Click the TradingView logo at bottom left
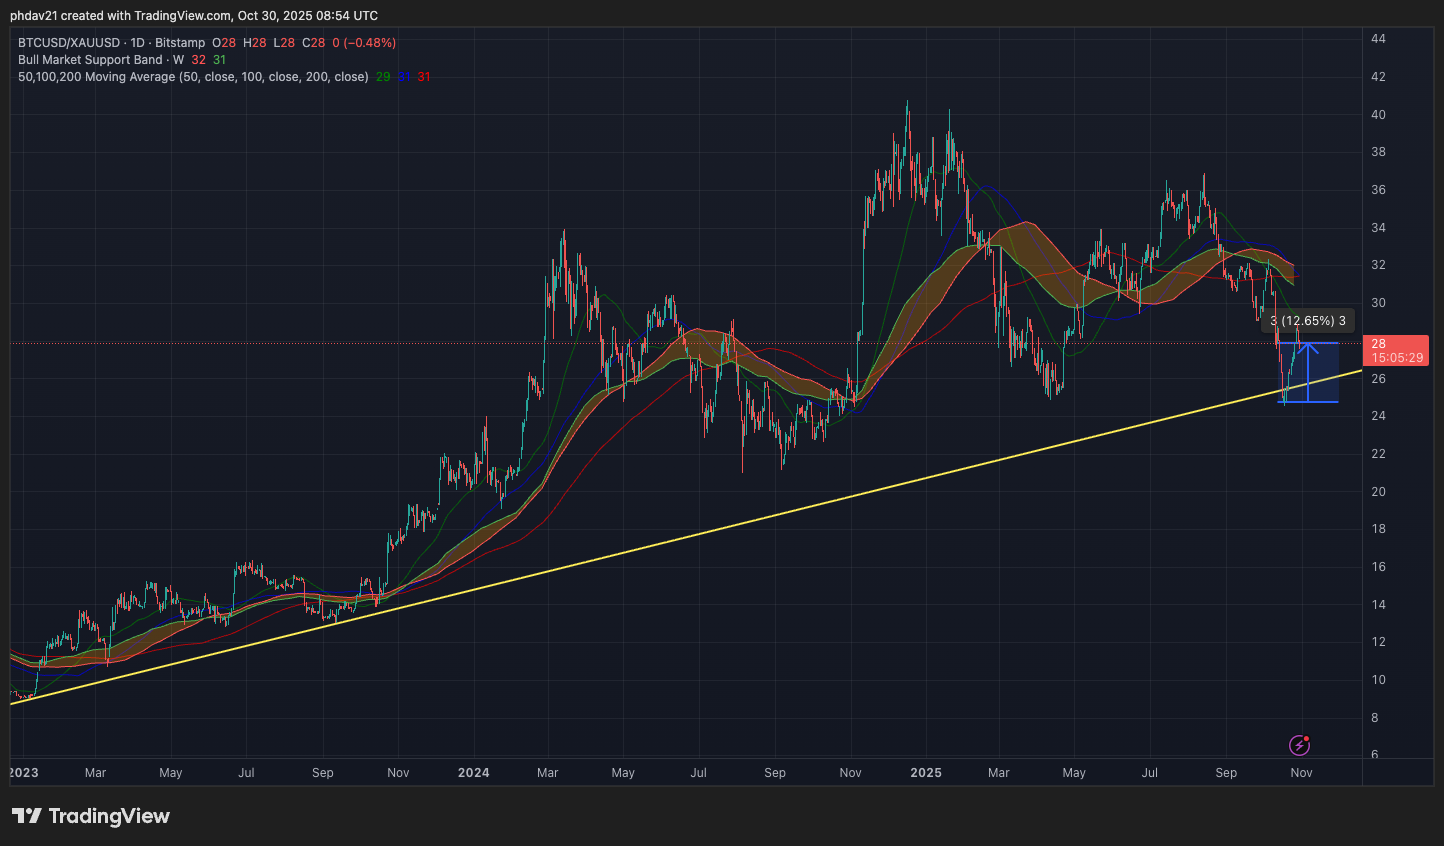 [x=91, y=816]
